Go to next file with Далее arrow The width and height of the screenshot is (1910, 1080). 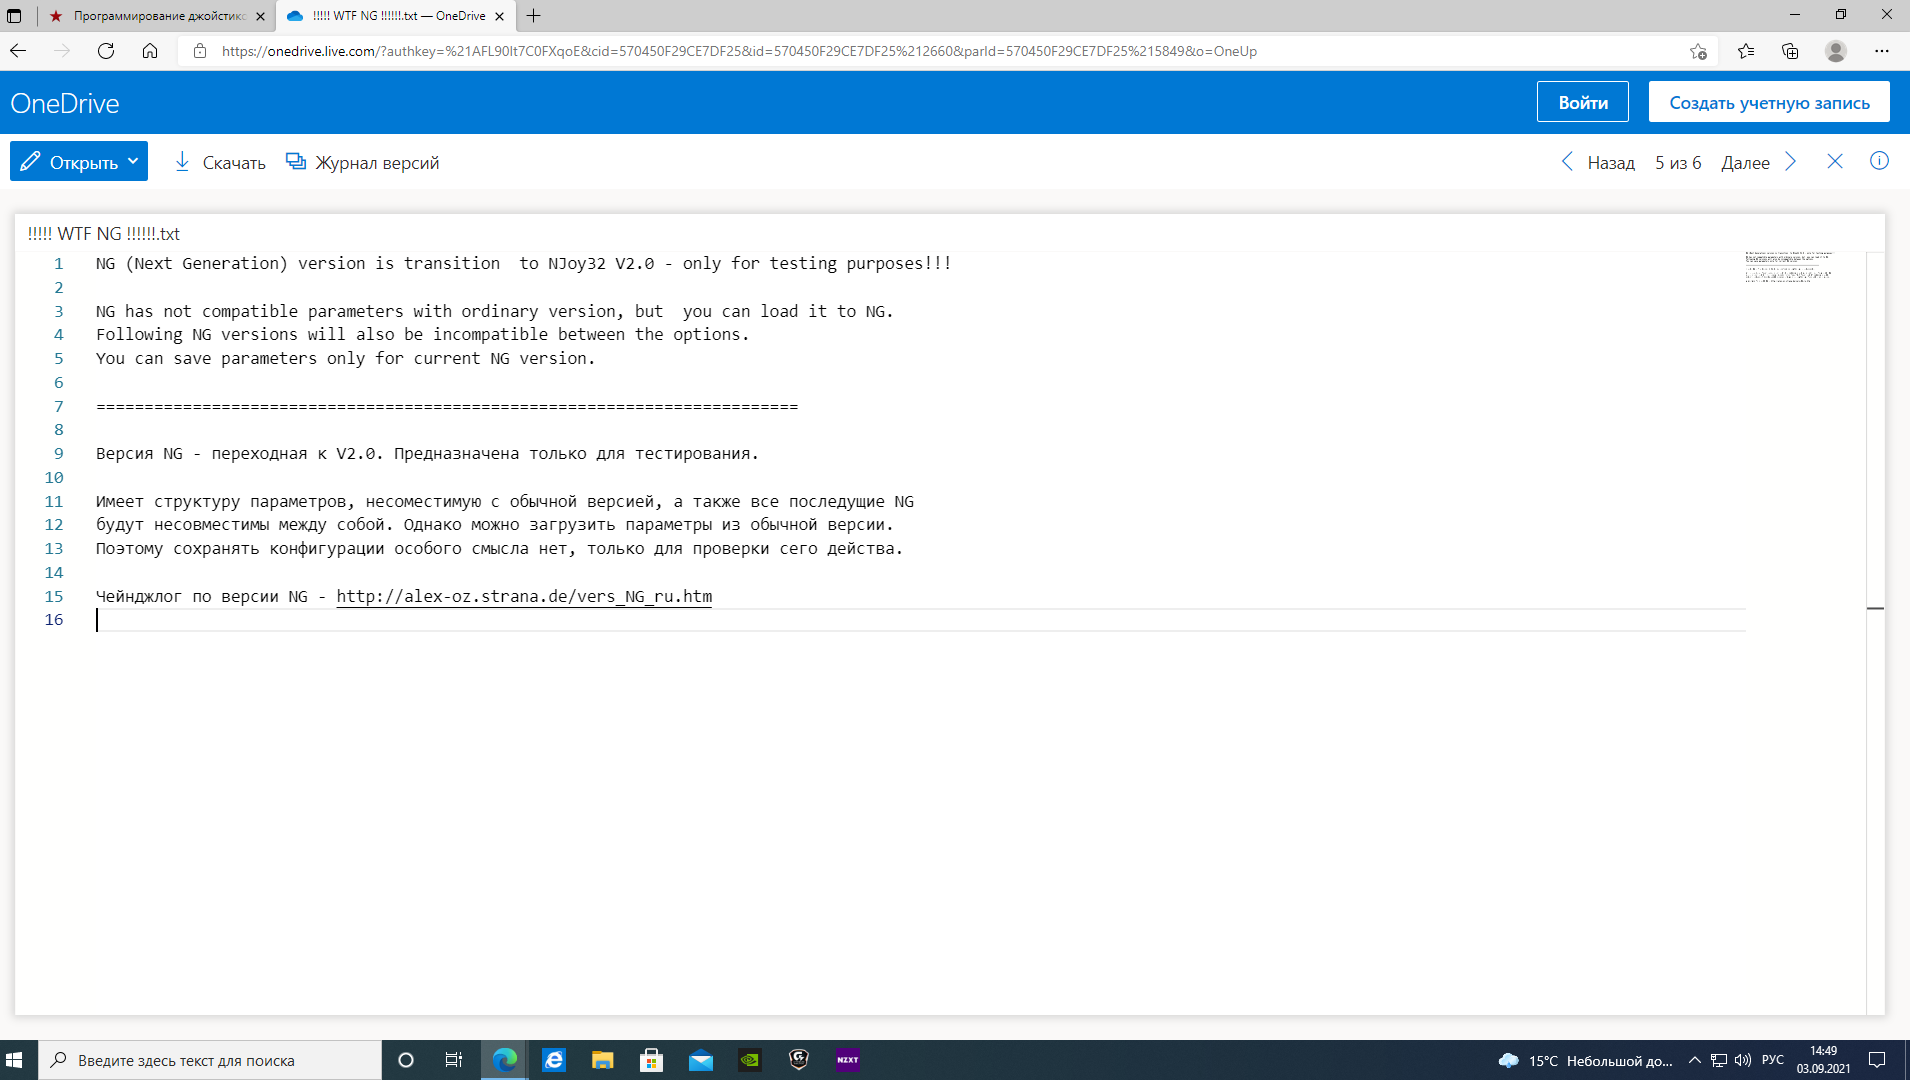[x=1791, y=162]
